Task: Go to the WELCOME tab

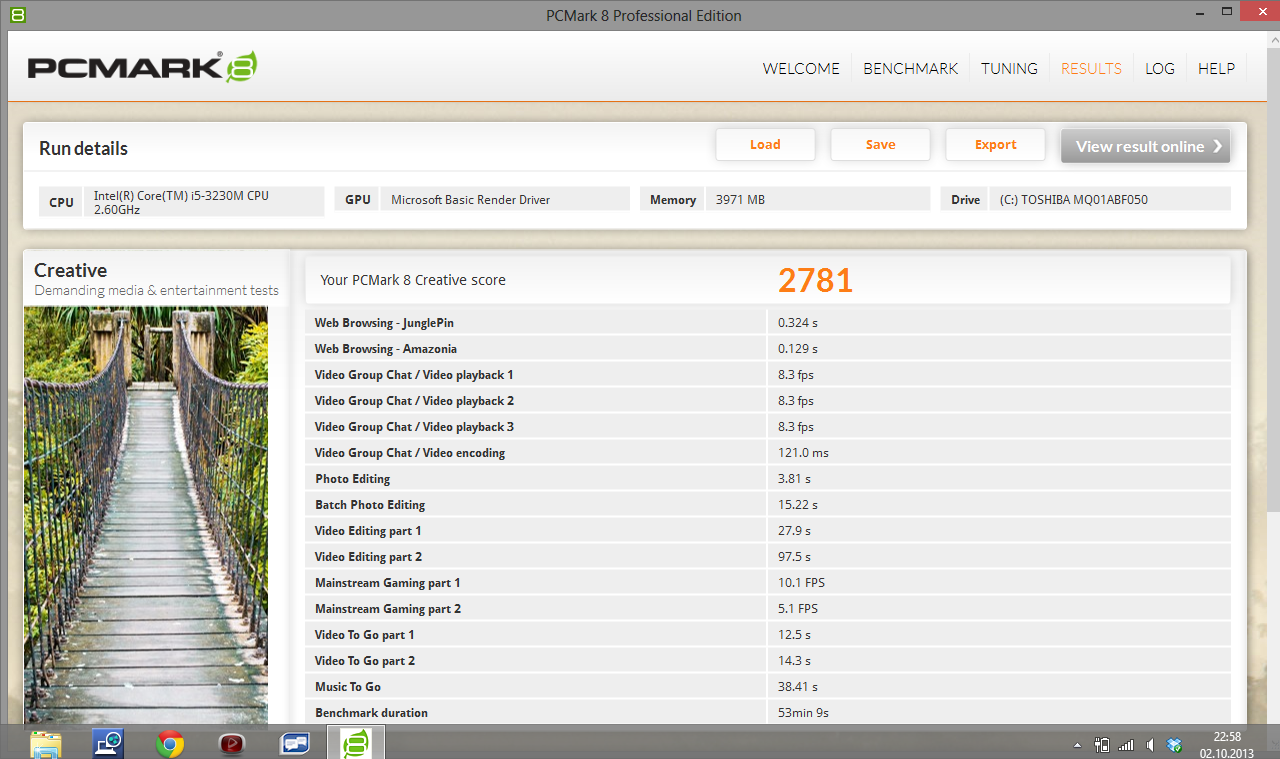Action: [x=801, y=68]
